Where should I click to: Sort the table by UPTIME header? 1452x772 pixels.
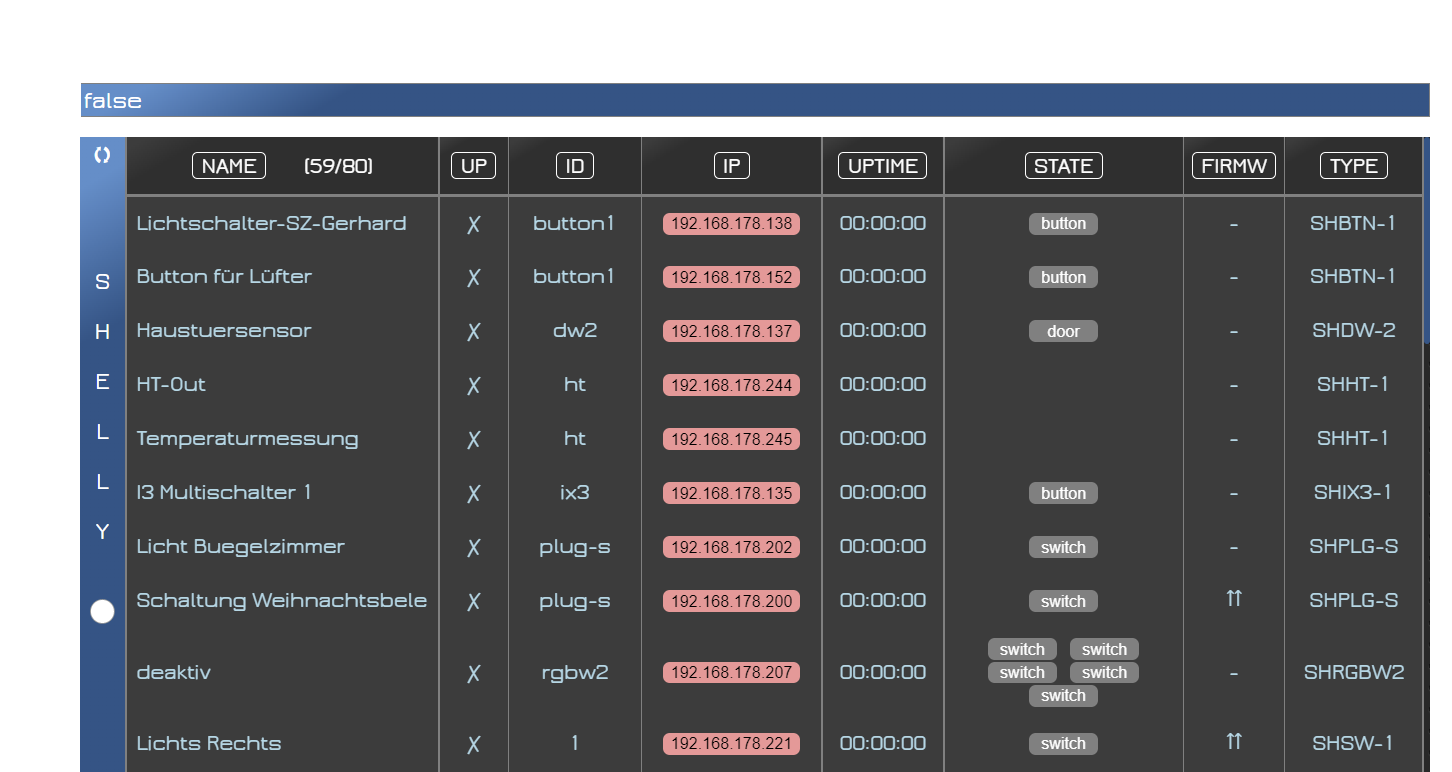coord(882,166)
